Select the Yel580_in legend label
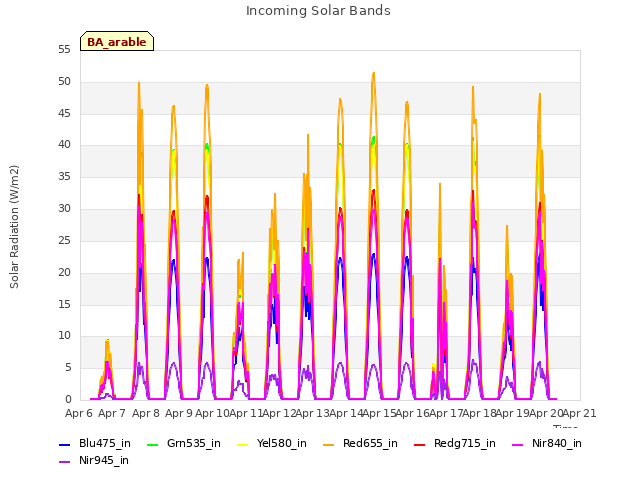 (282, 444)
